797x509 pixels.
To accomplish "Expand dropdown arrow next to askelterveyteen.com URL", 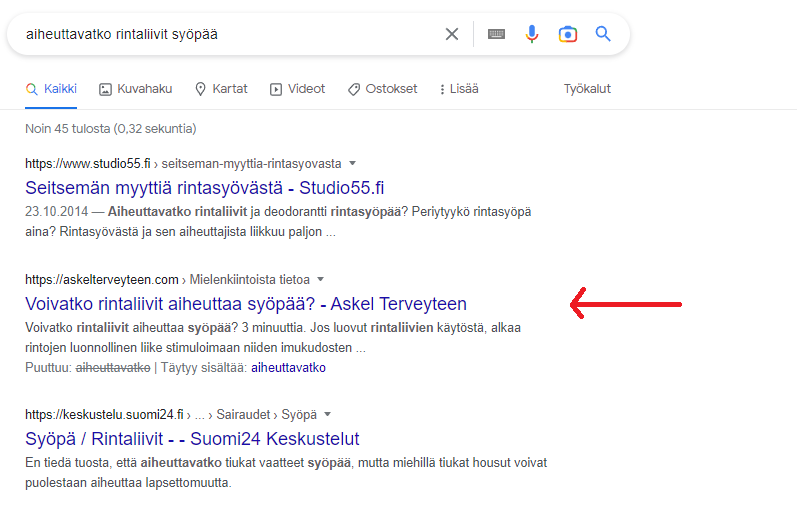I will point(320,279).
